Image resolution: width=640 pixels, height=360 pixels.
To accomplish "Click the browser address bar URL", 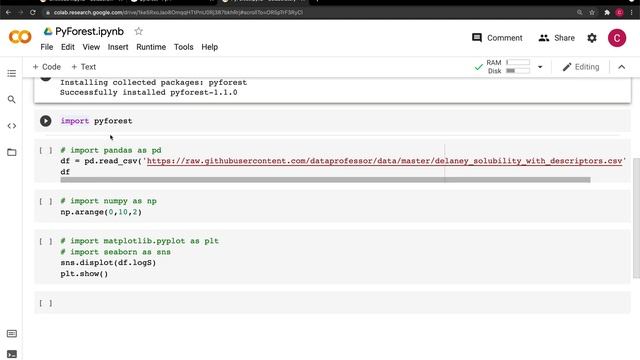I will pos(178,13).
